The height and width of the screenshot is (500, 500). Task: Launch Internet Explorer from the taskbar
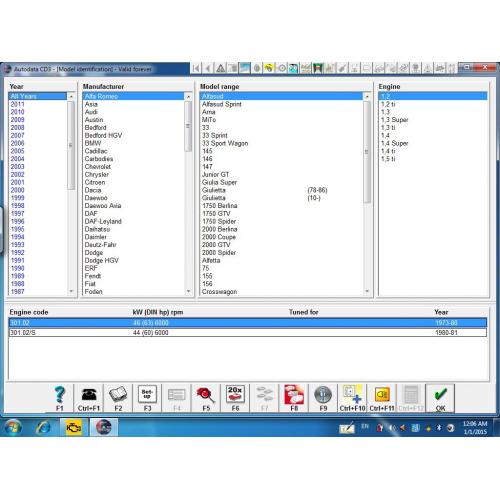pos(43,427)
